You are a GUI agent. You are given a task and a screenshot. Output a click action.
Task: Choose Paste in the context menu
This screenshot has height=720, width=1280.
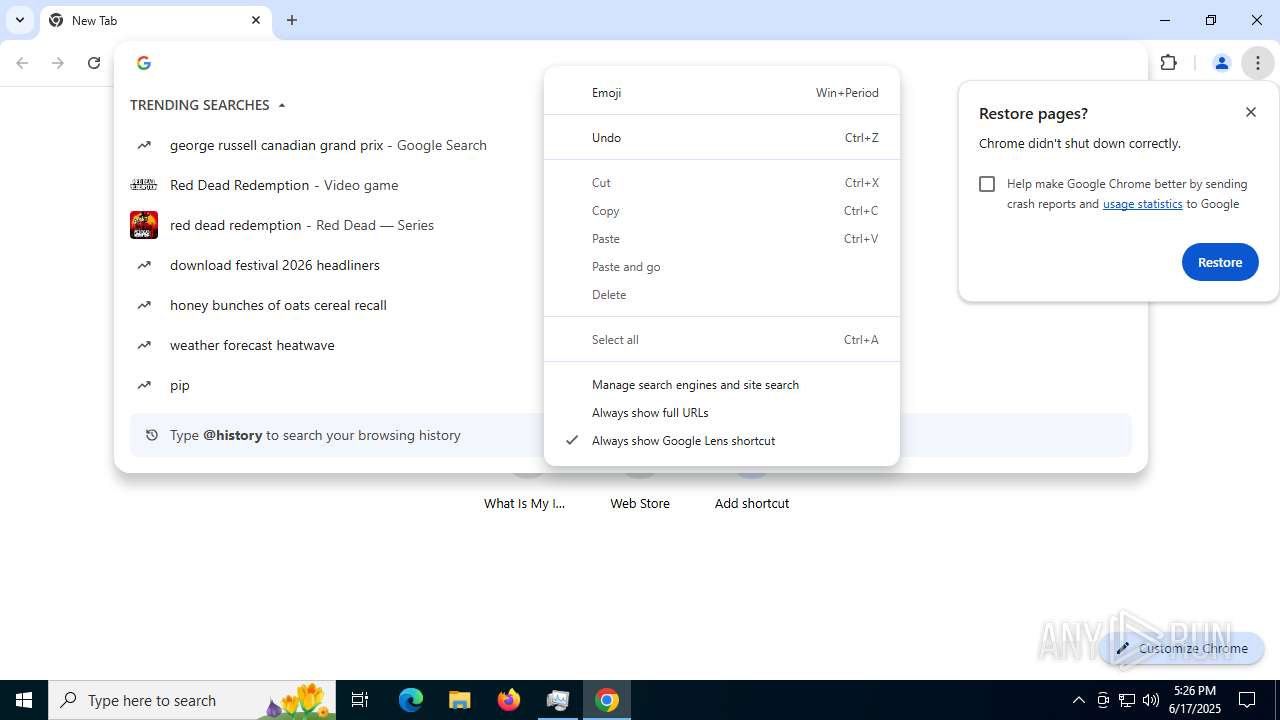[722, 239]
